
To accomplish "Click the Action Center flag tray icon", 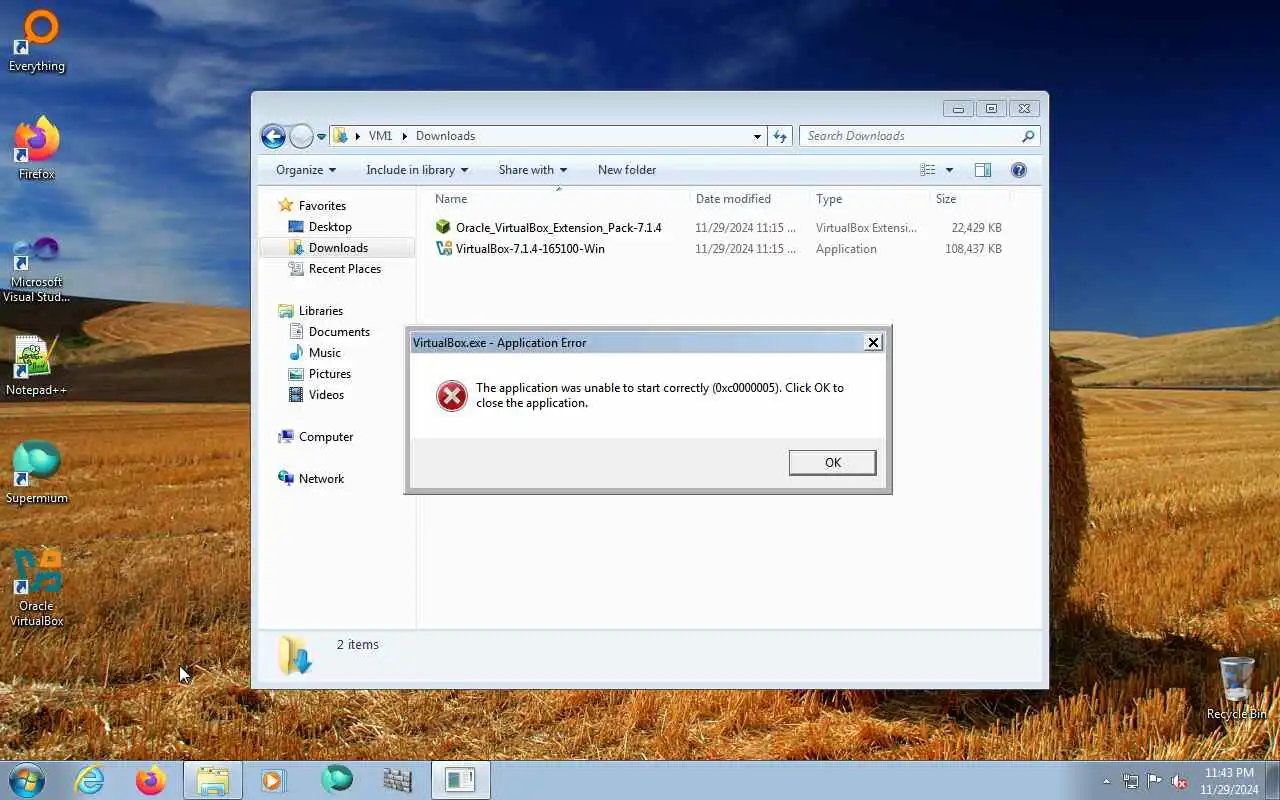I will click(x=1155, y=781).
